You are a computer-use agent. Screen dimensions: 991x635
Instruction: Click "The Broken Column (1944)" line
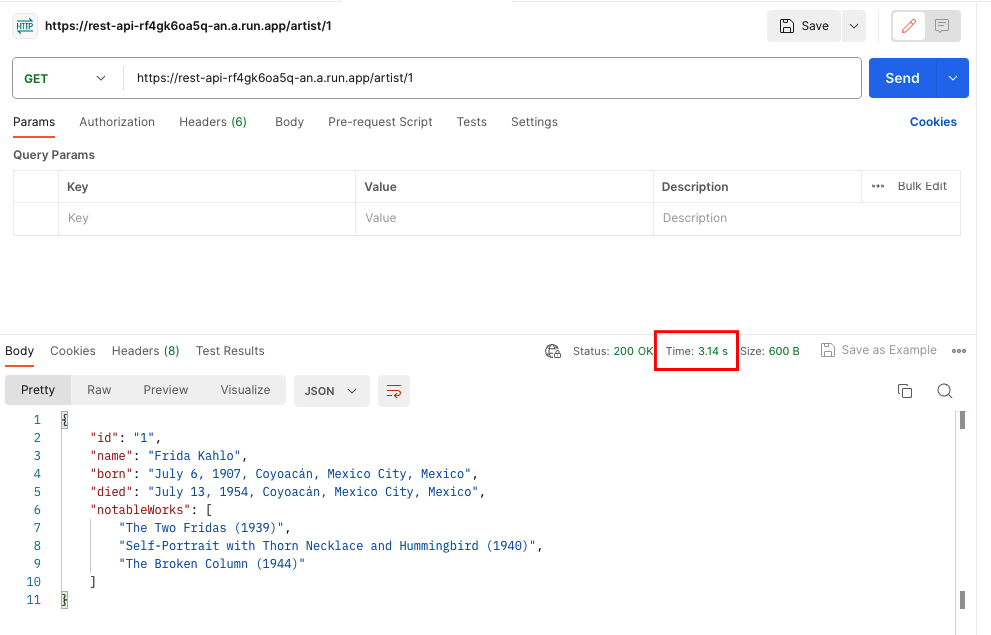212,564
